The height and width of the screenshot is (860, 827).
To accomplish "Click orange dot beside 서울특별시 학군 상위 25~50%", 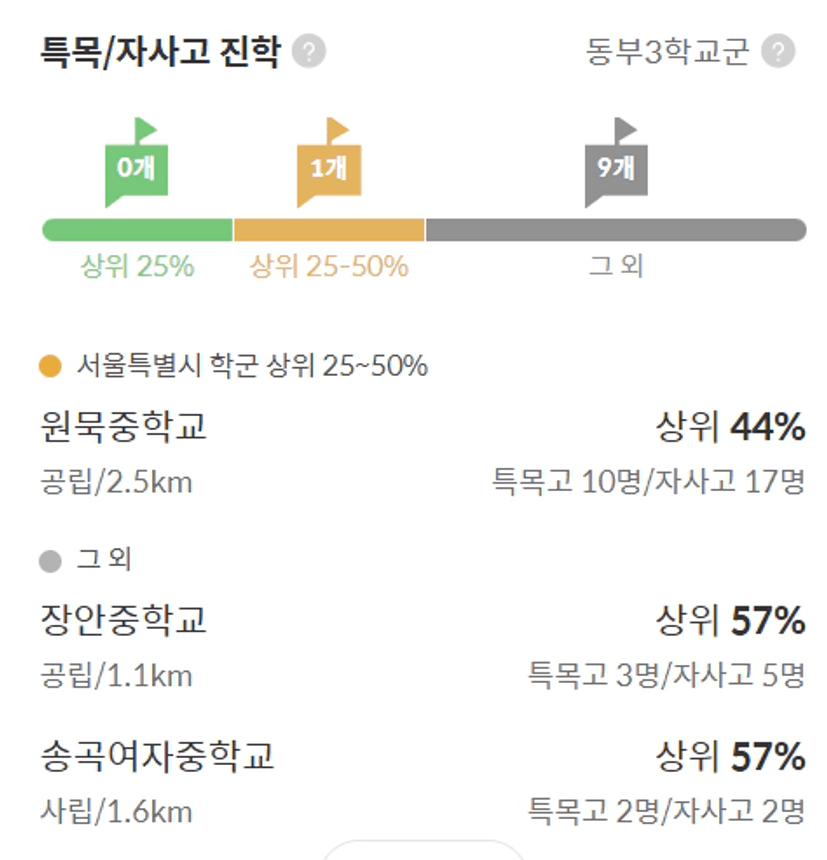I will click(50, 366).
